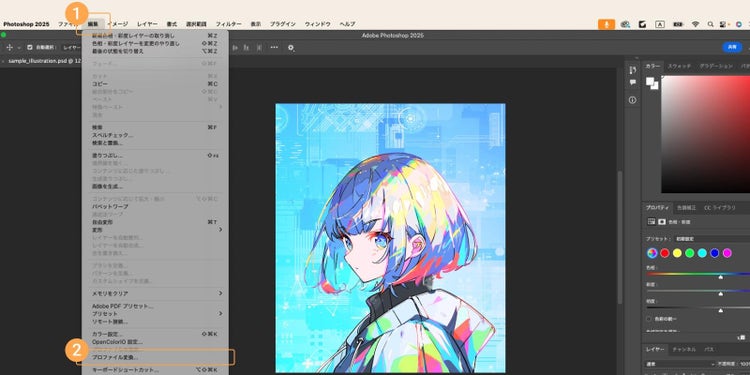Open the Wi-Fi menu bar icon
The height and width of the screenshot is (375, 750).
(x=695, y=24)
